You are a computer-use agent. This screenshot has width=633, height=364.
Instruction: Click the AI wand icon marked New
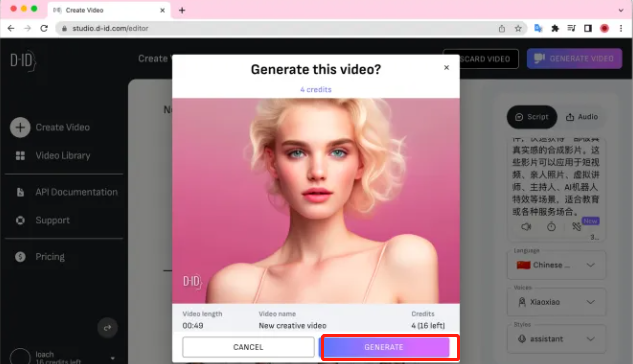point(576,226)
